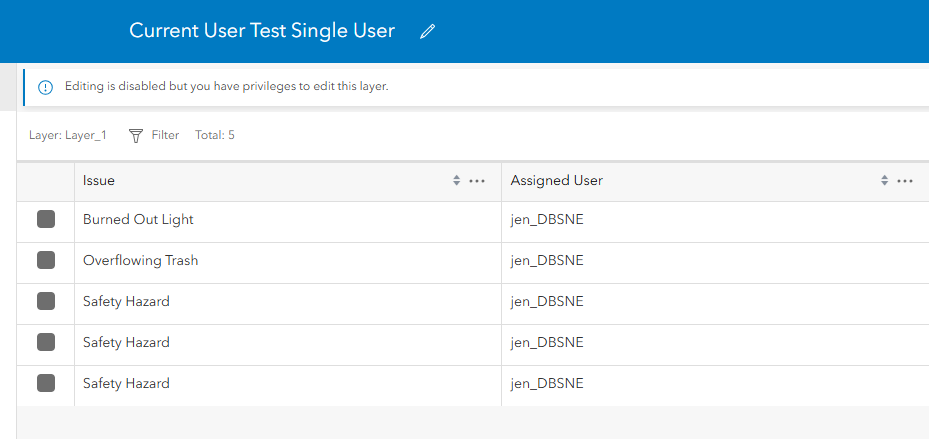
Task: Click the Overflowing Trash cell
Action: 140,261
